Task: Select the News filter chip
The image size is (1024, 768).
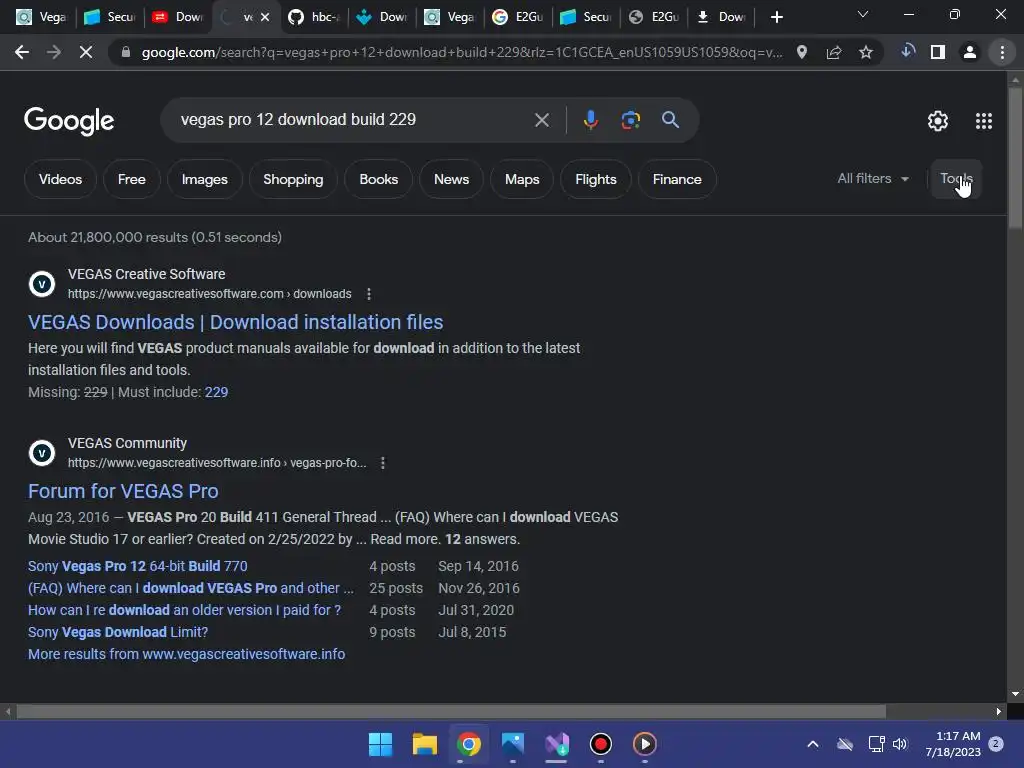Action: coord(451,179)
